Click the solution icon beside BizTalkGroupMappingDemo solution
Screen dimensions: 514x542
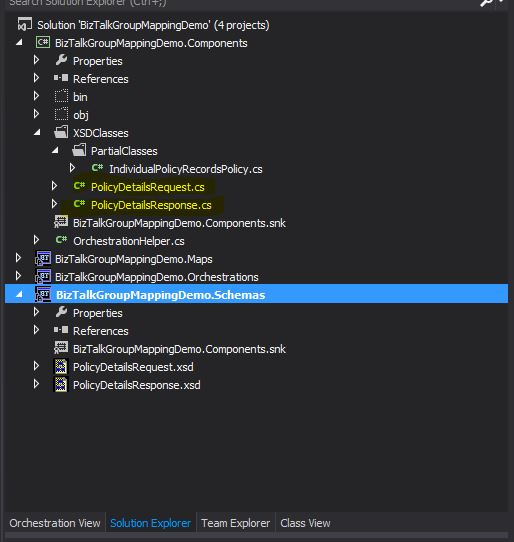[x=25, y=25]
